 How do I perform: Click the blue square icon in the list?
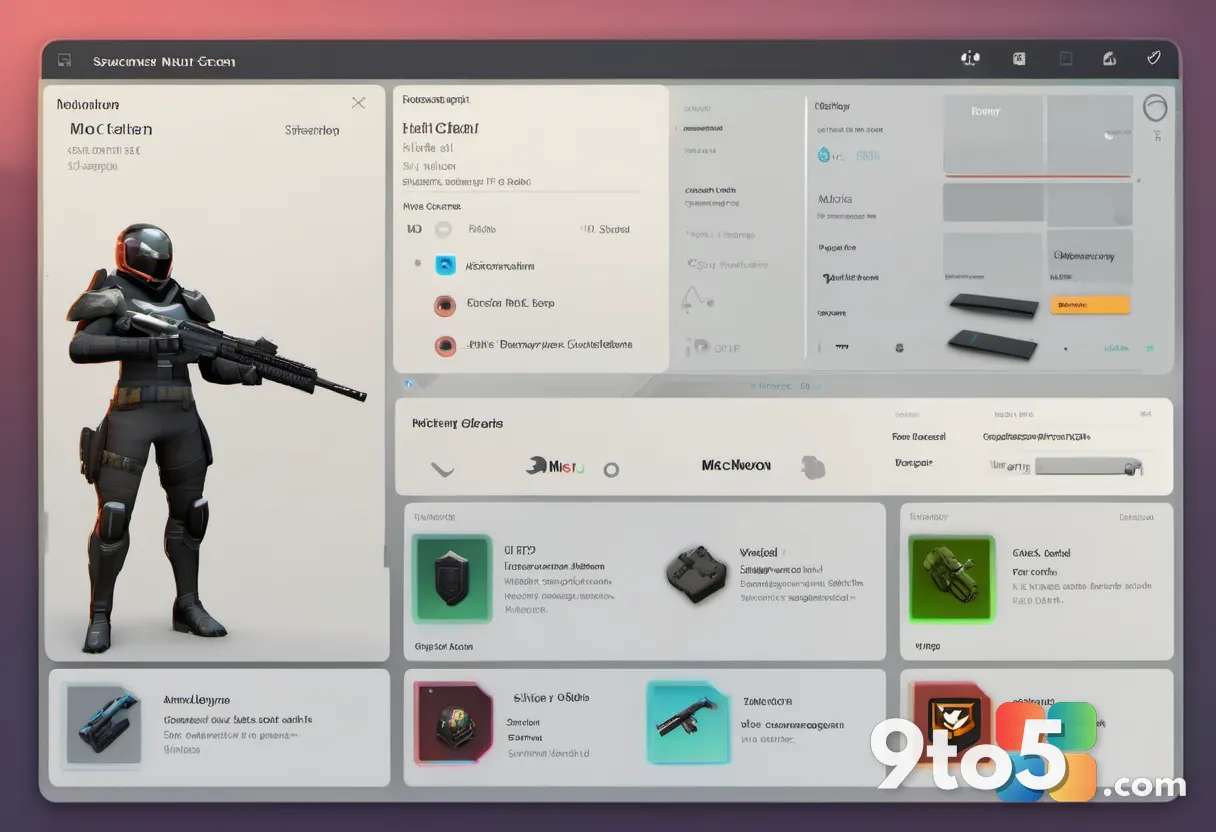coord(445,266)
